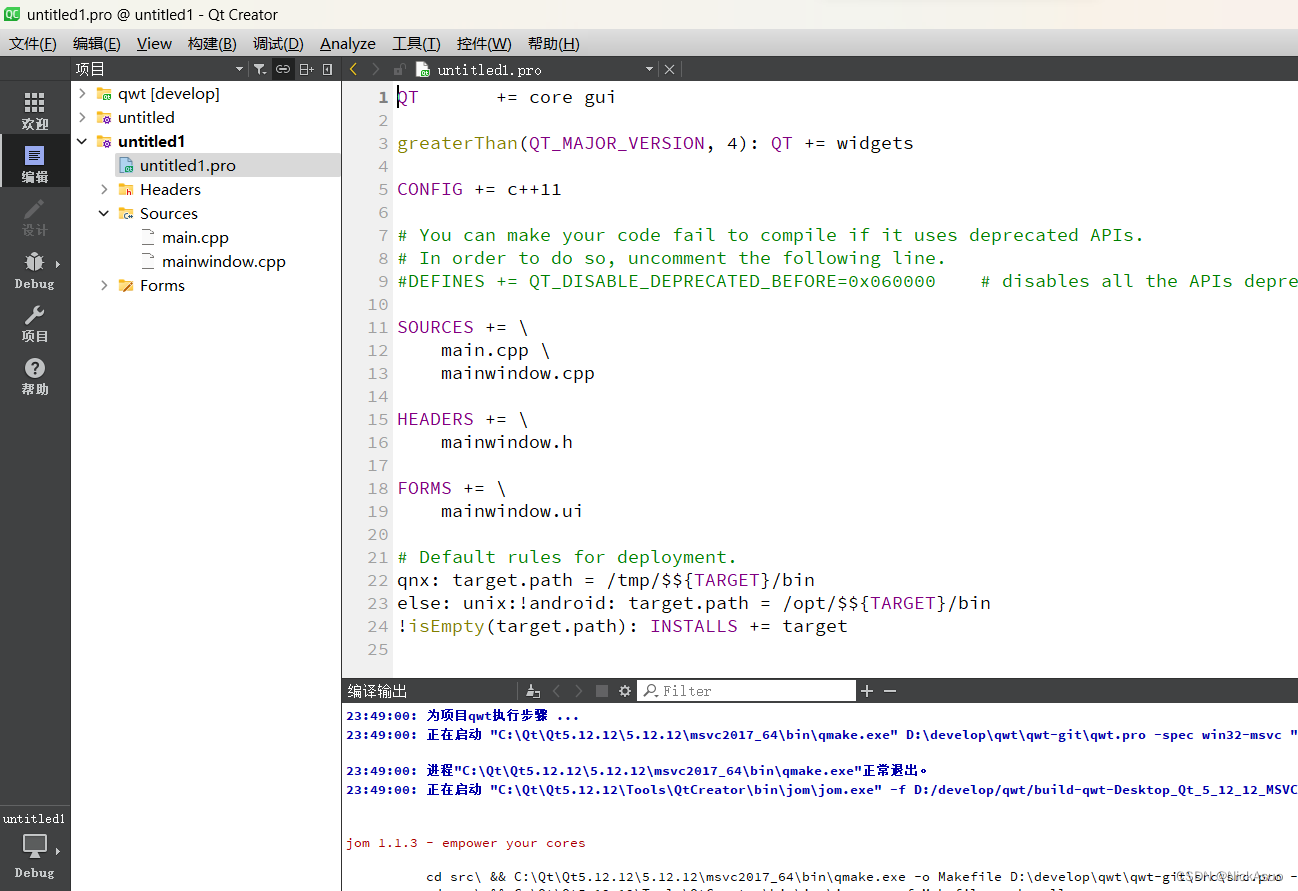The width and height of the screenshot is (1298, 891).
Task: Select the untitled project entry
Action: coord(146,117)
